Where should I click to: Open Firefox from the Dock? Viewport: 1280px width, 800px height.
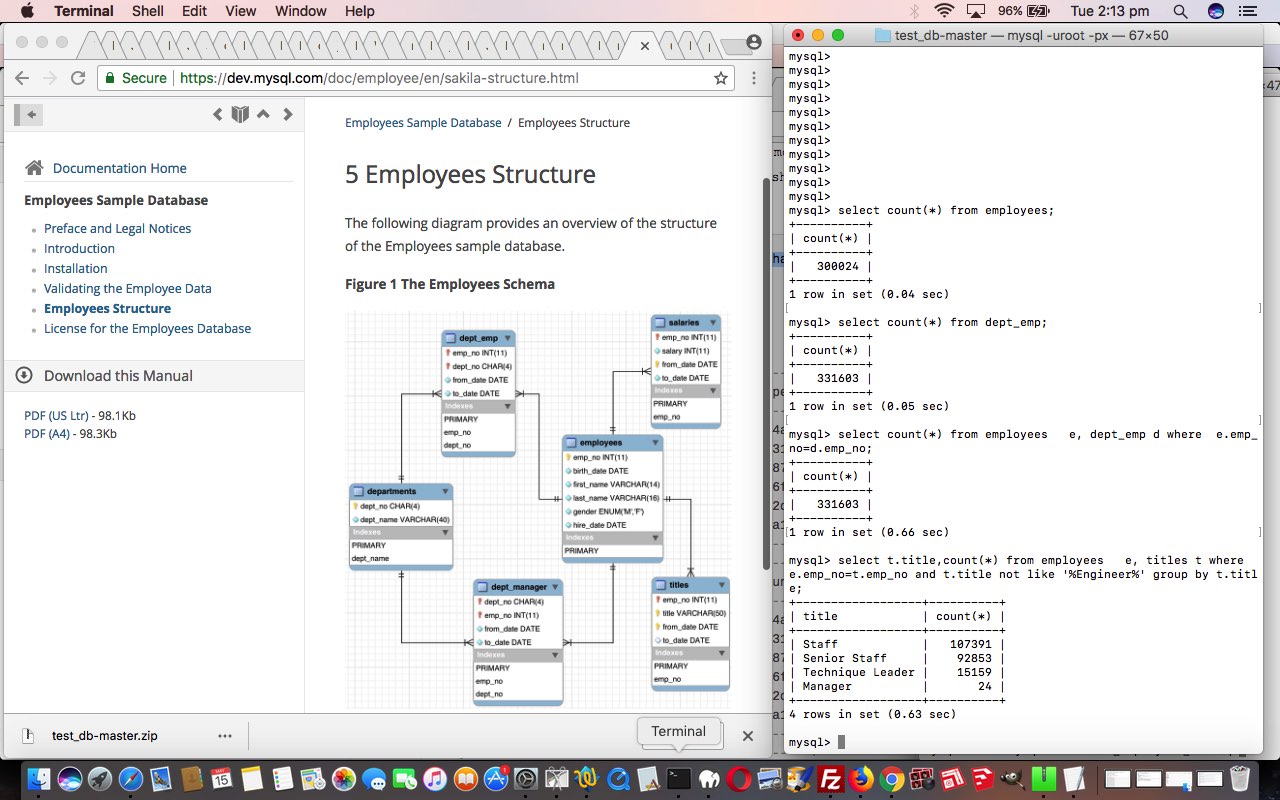coord(861,779)
